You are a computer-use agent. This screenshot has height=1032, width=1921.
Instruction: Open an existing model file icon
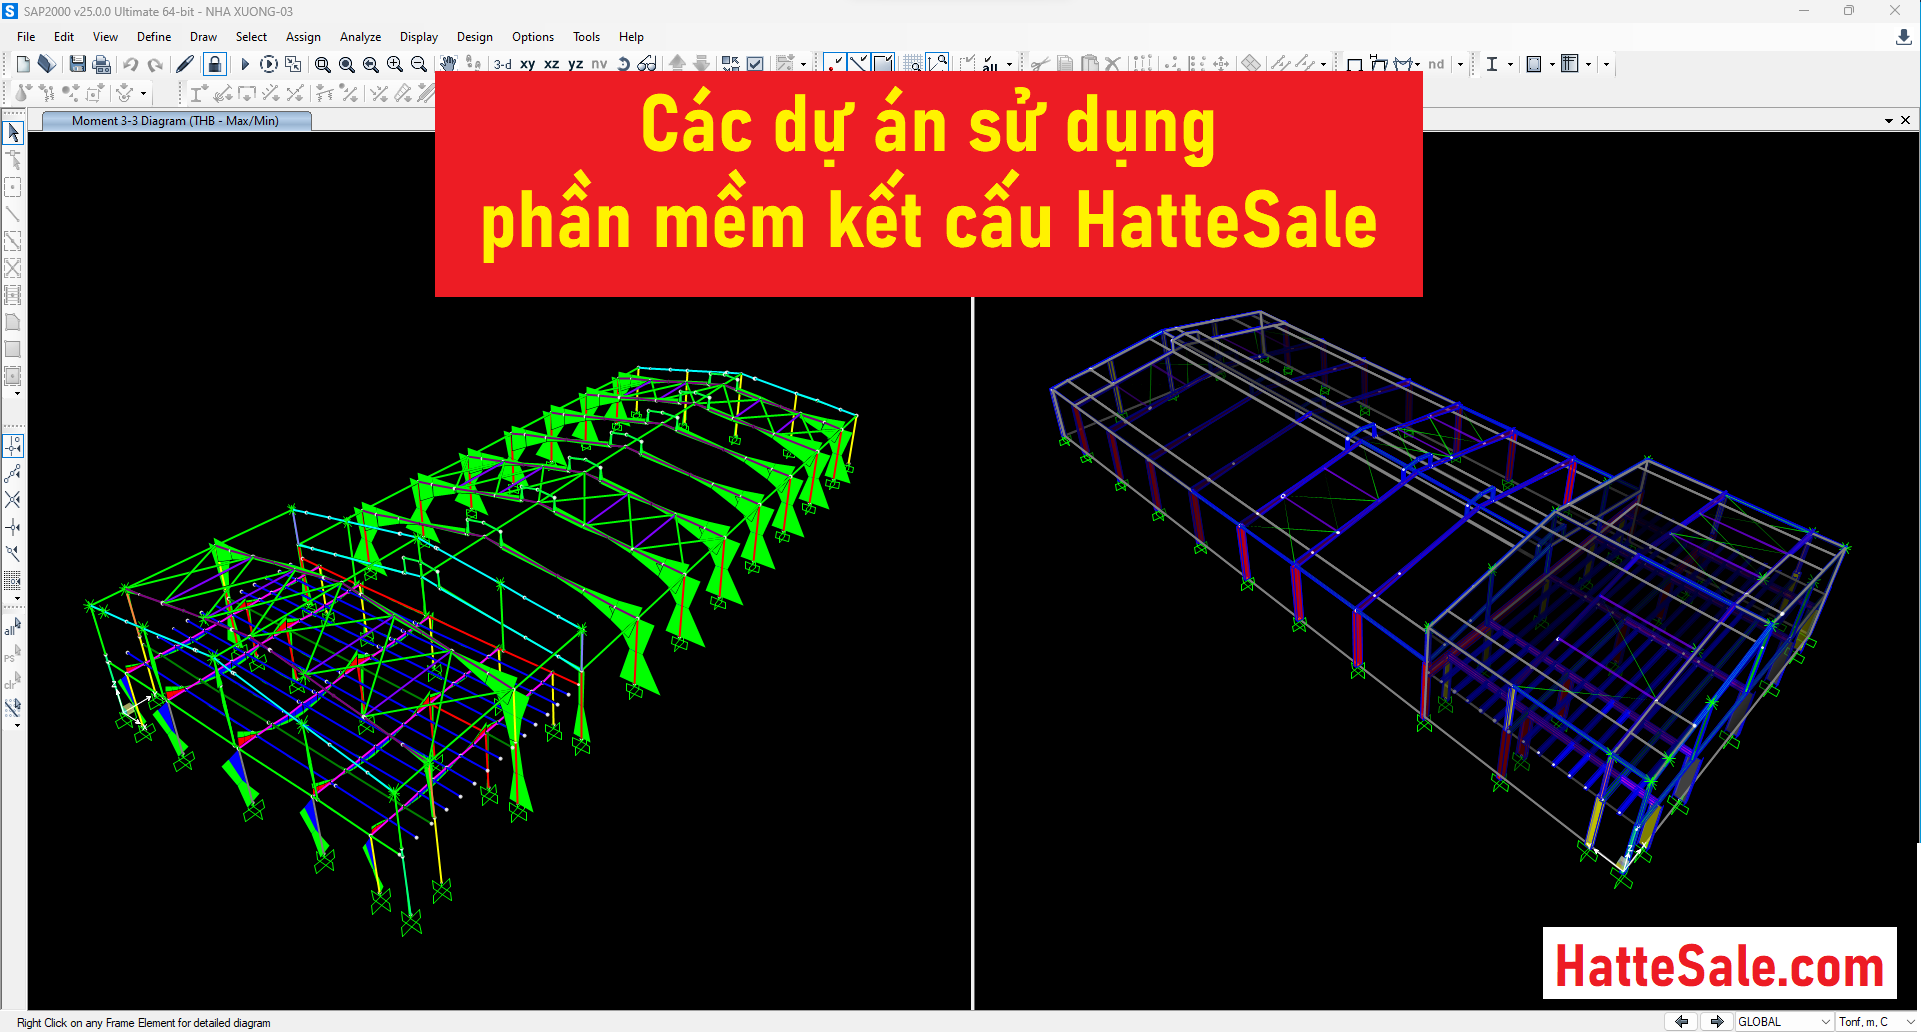pos(47,64)
